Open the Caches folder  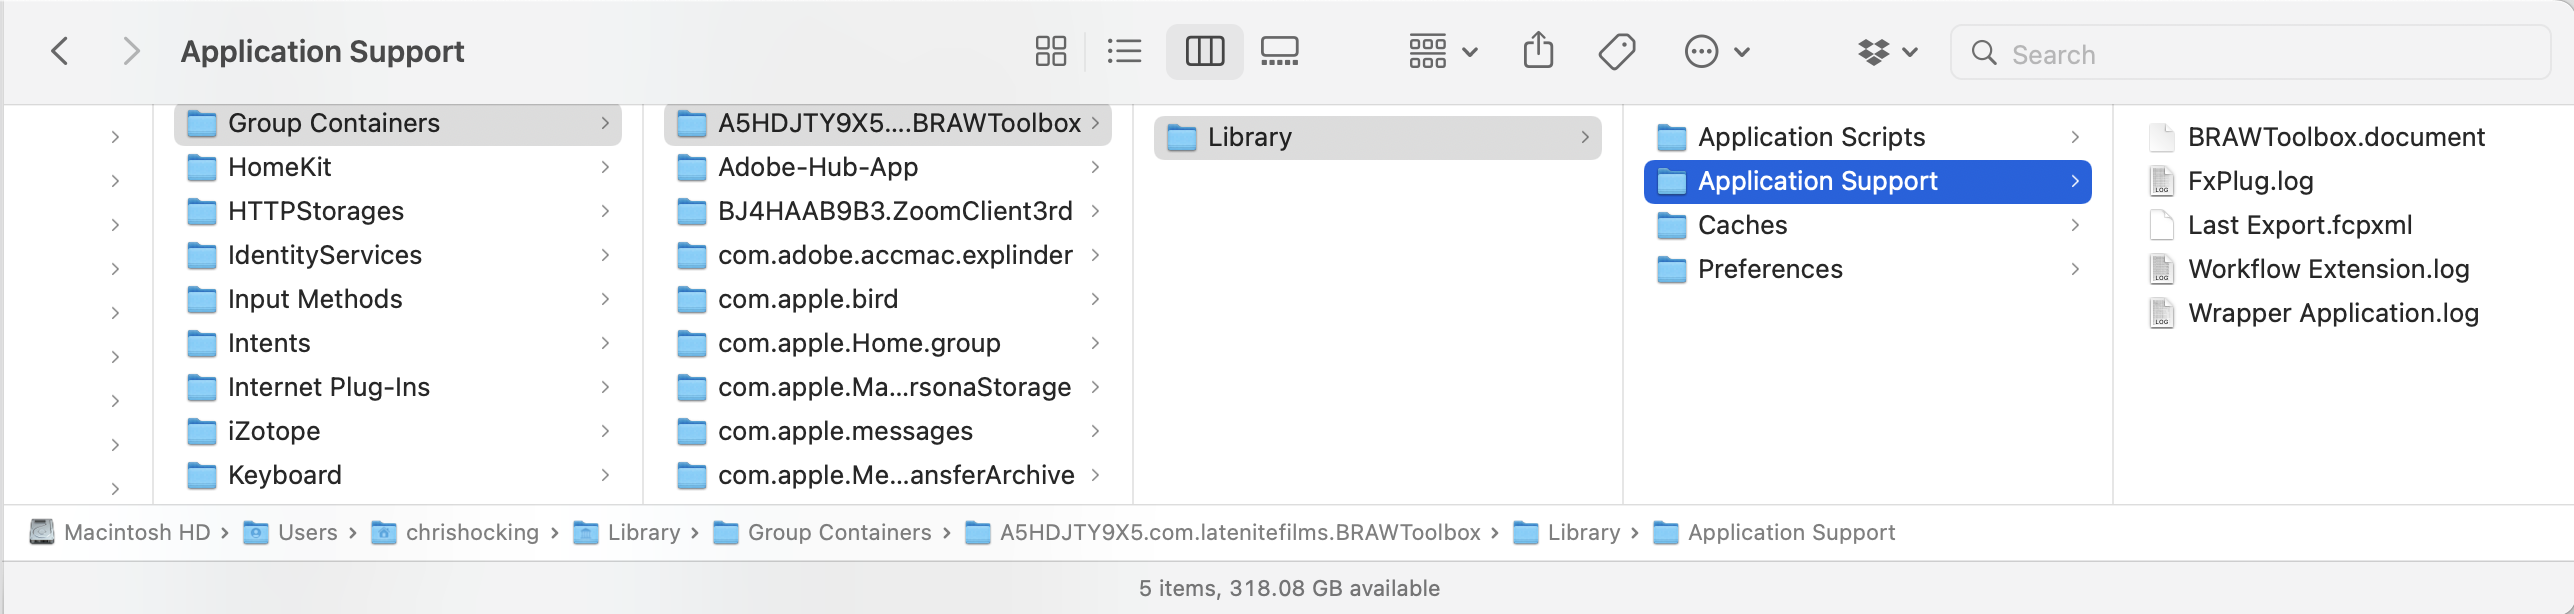coord(1742,225)
